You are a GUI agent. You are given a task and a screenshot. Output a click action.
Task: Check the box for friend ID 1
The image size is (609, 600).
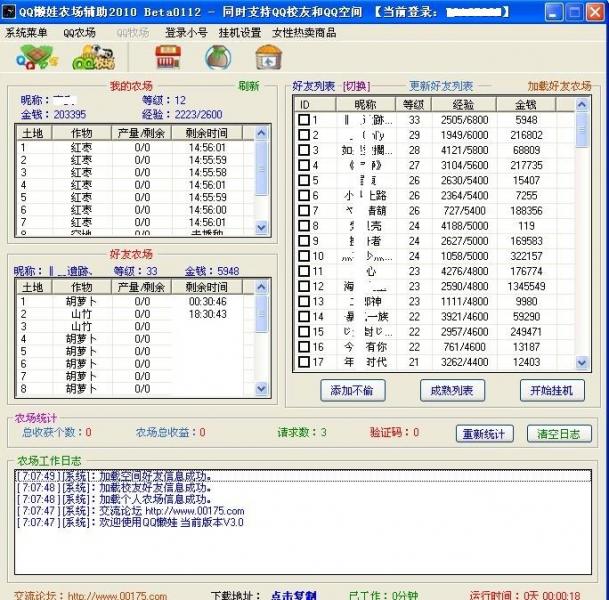[304, 120]
